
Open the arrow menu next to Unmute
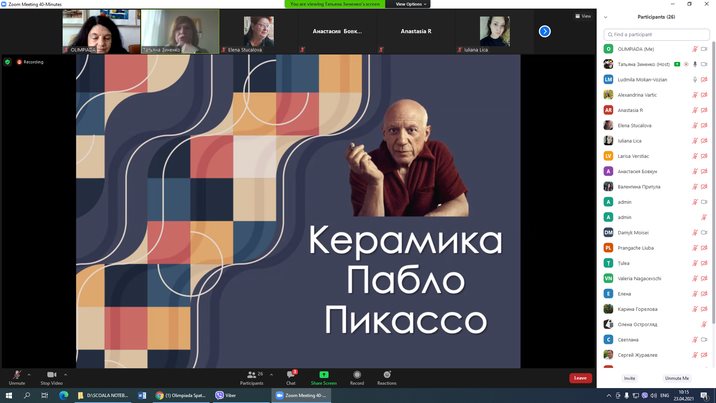coord(29,374)
